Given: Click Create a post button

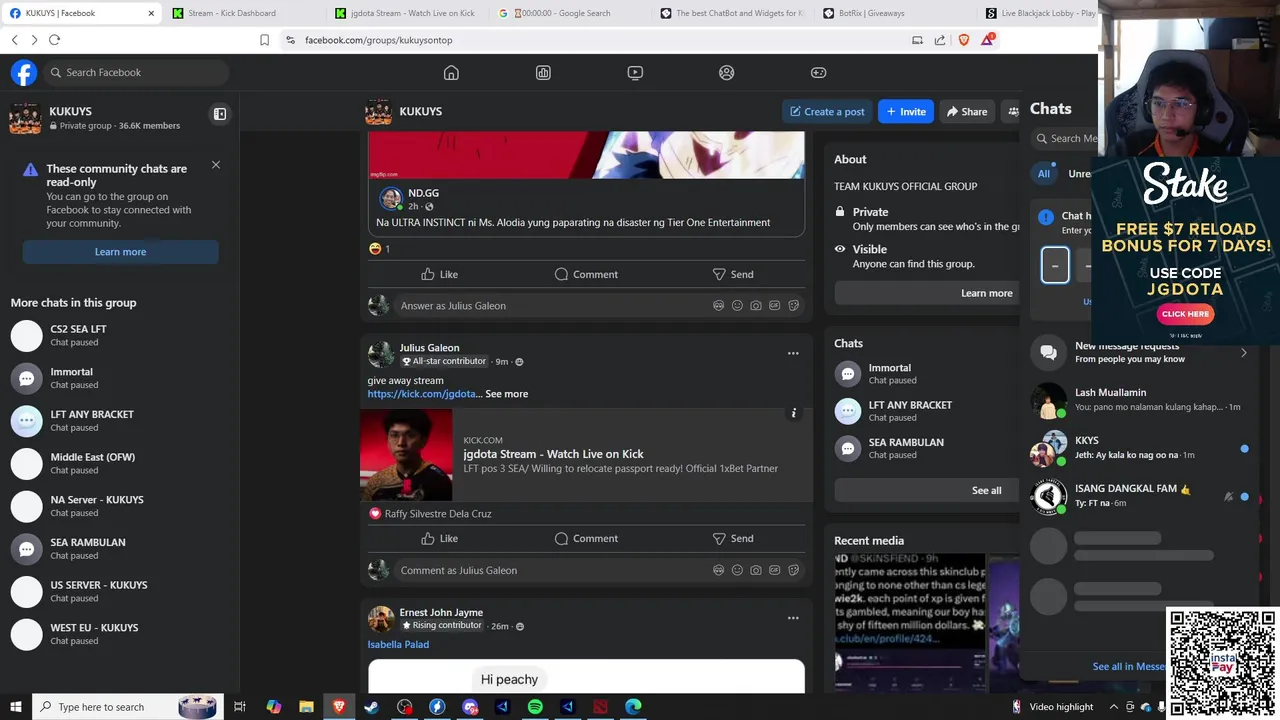Looking at the screenshot, I should [x=827, y=111].
